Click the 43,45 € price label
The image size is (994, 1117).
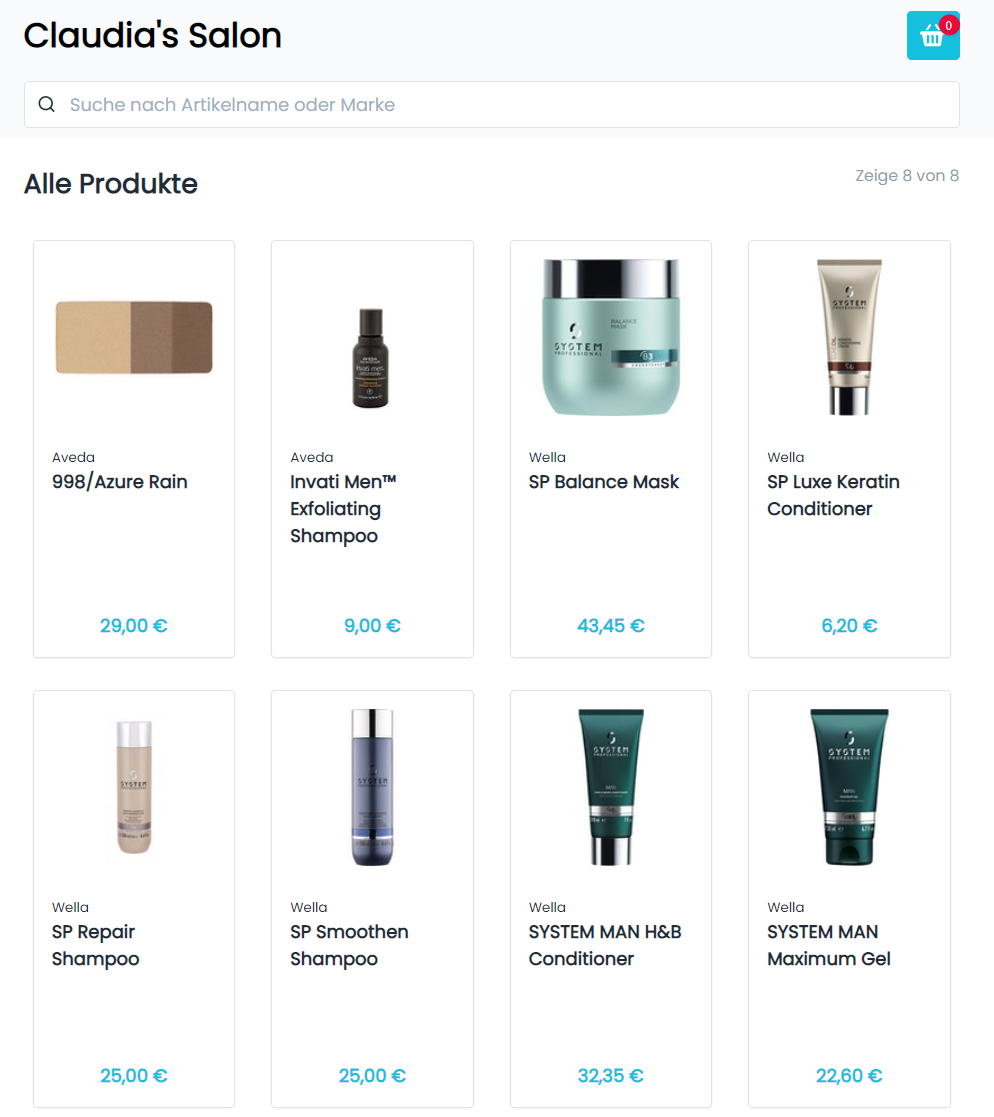pos(611,625)
